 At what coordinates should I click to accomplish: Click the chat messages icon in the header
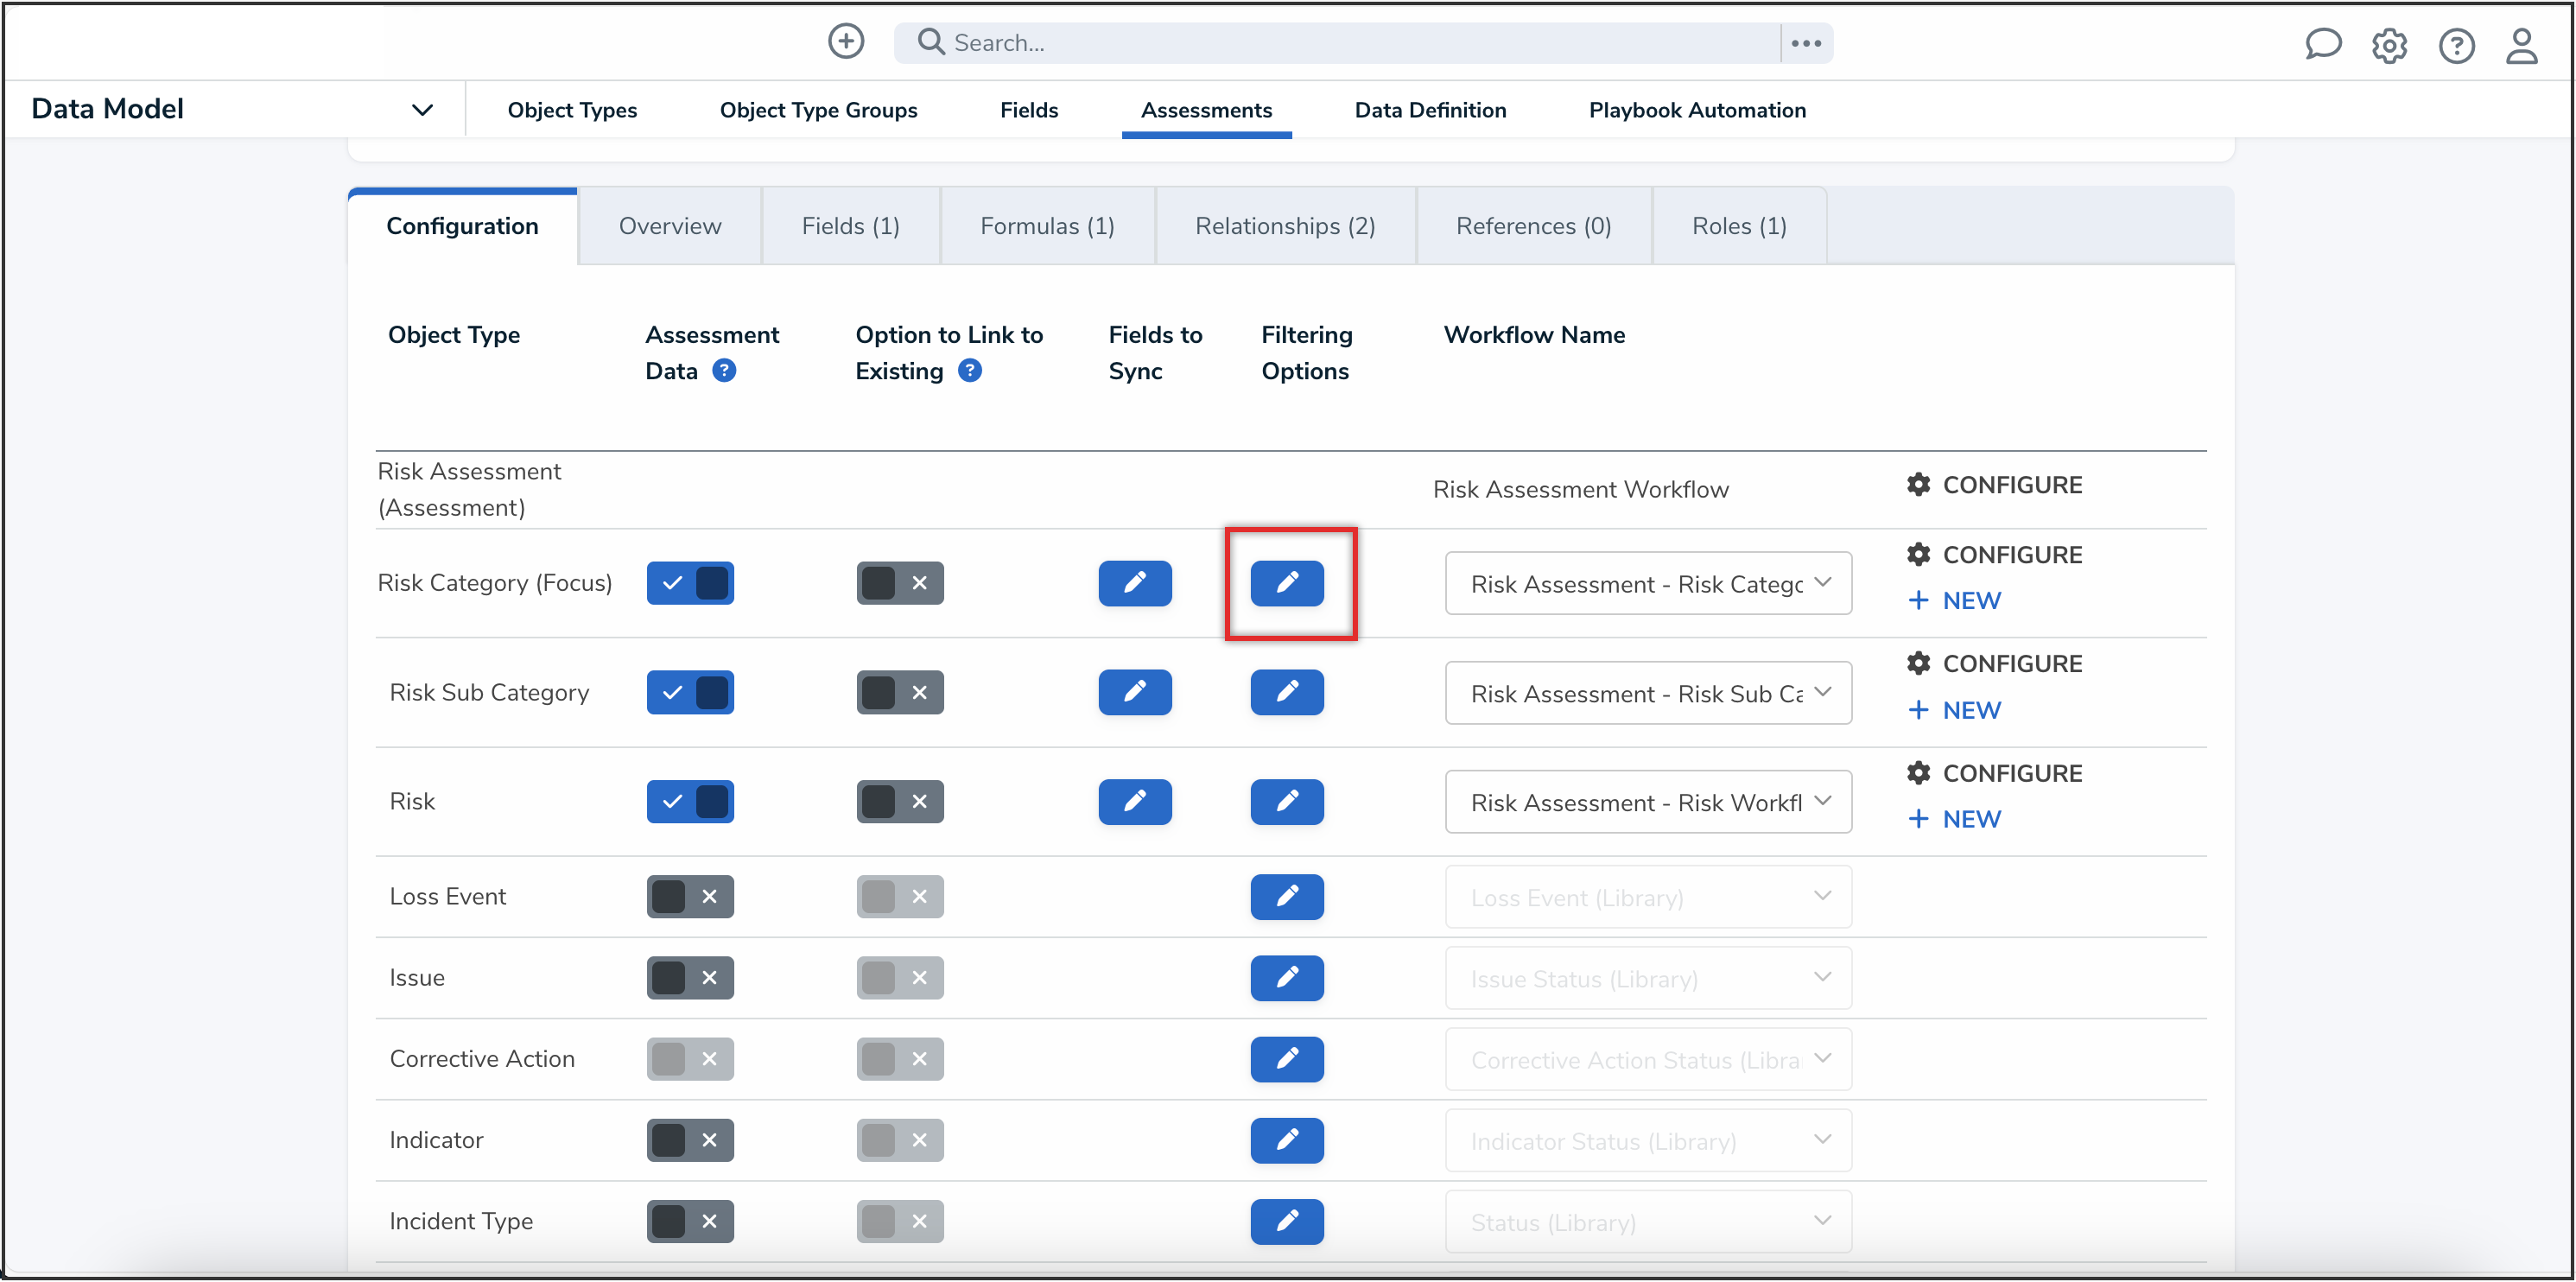pyautogui.click(x=2323, y=44)
